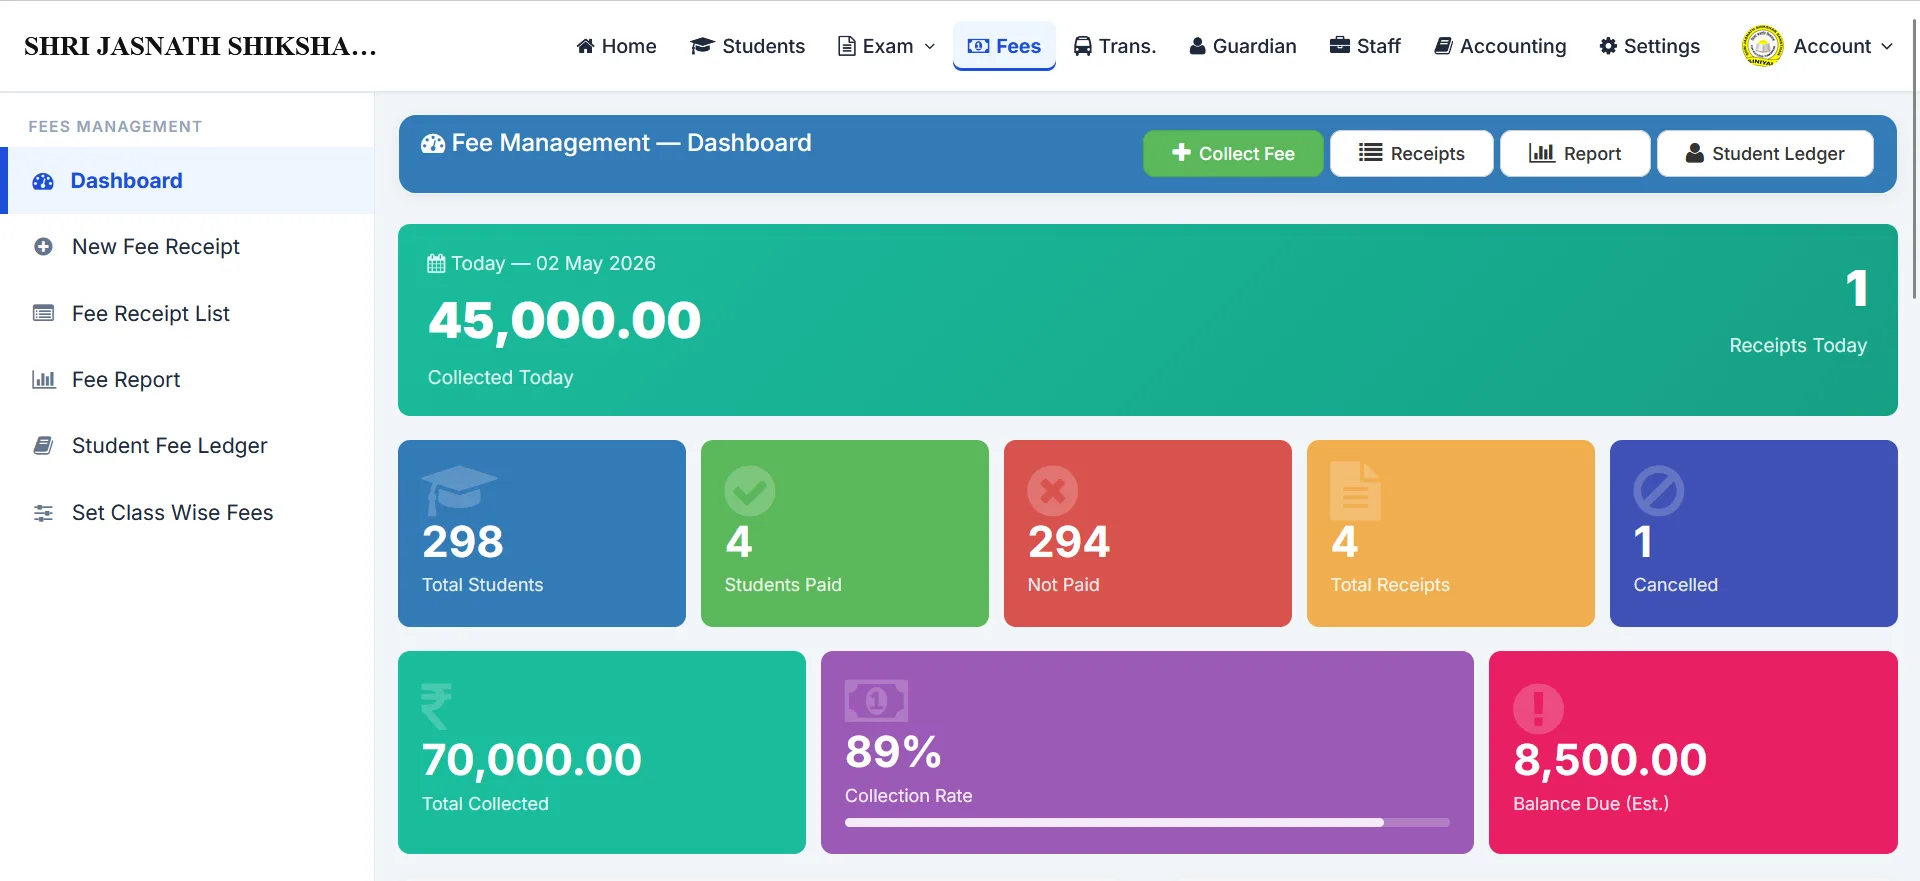Open the Guardian menu item
This screenshot has height=881, width=1920.
(1243, 46)
